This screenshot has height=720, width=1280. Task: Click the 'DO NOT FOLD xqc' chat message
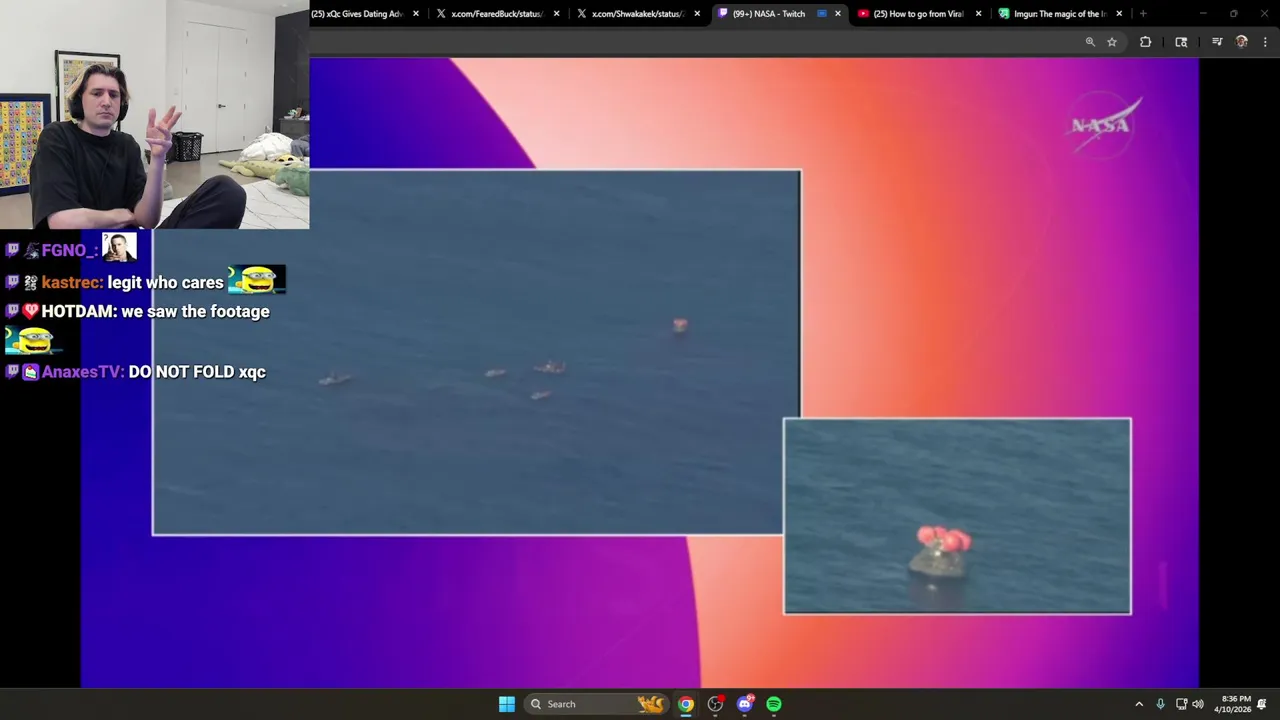pyautogui.click(x=197, y=372)
